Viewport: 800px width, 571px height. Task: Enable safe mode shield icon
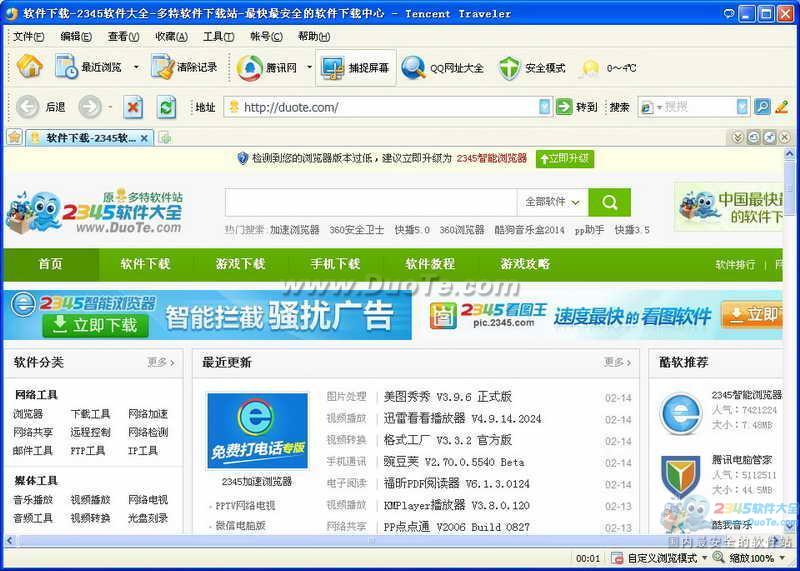click(509, 68)
